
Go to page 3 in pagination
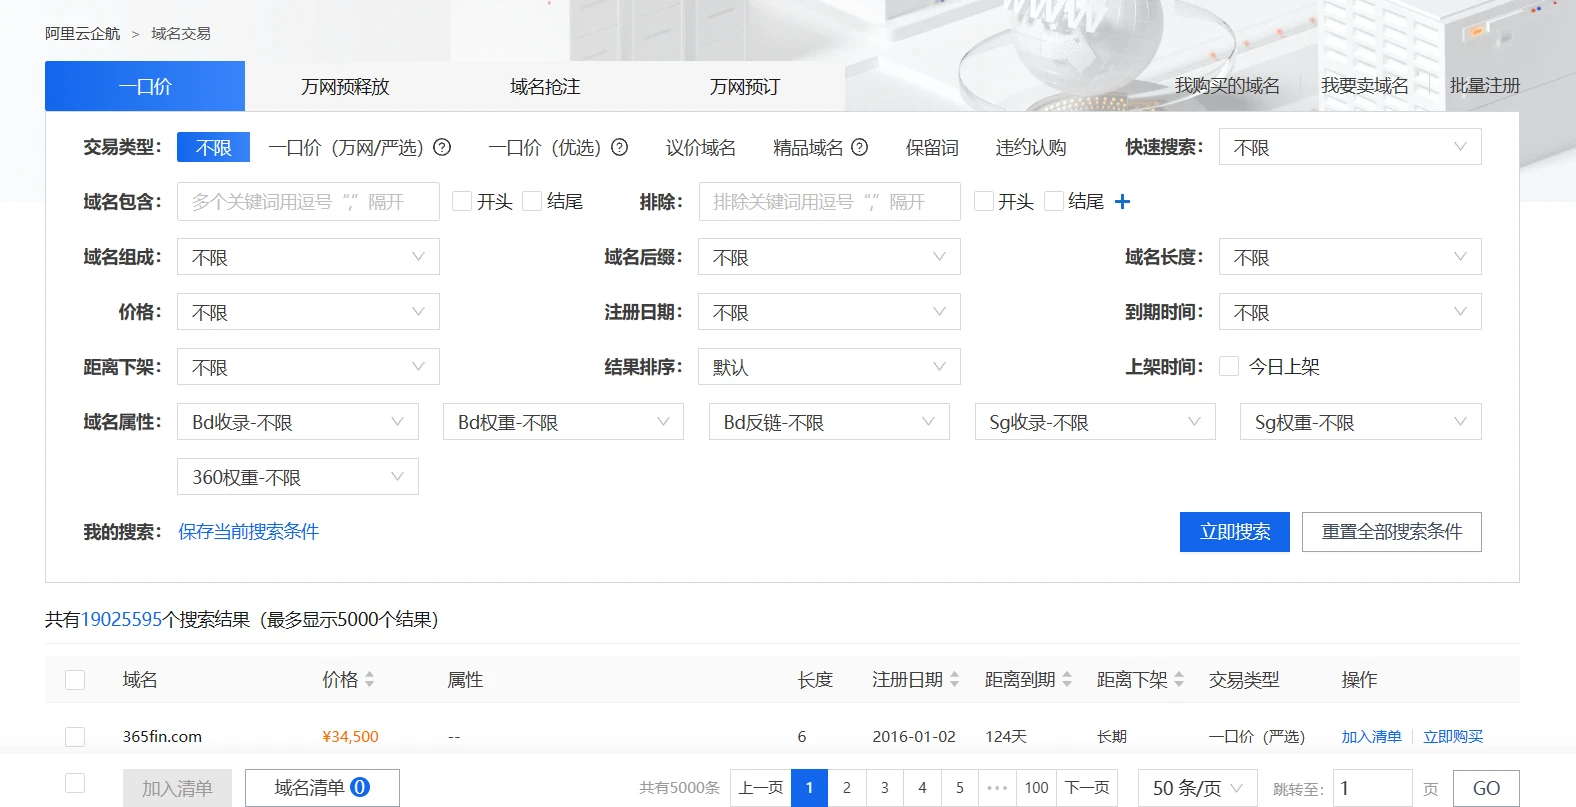[884, 788]
